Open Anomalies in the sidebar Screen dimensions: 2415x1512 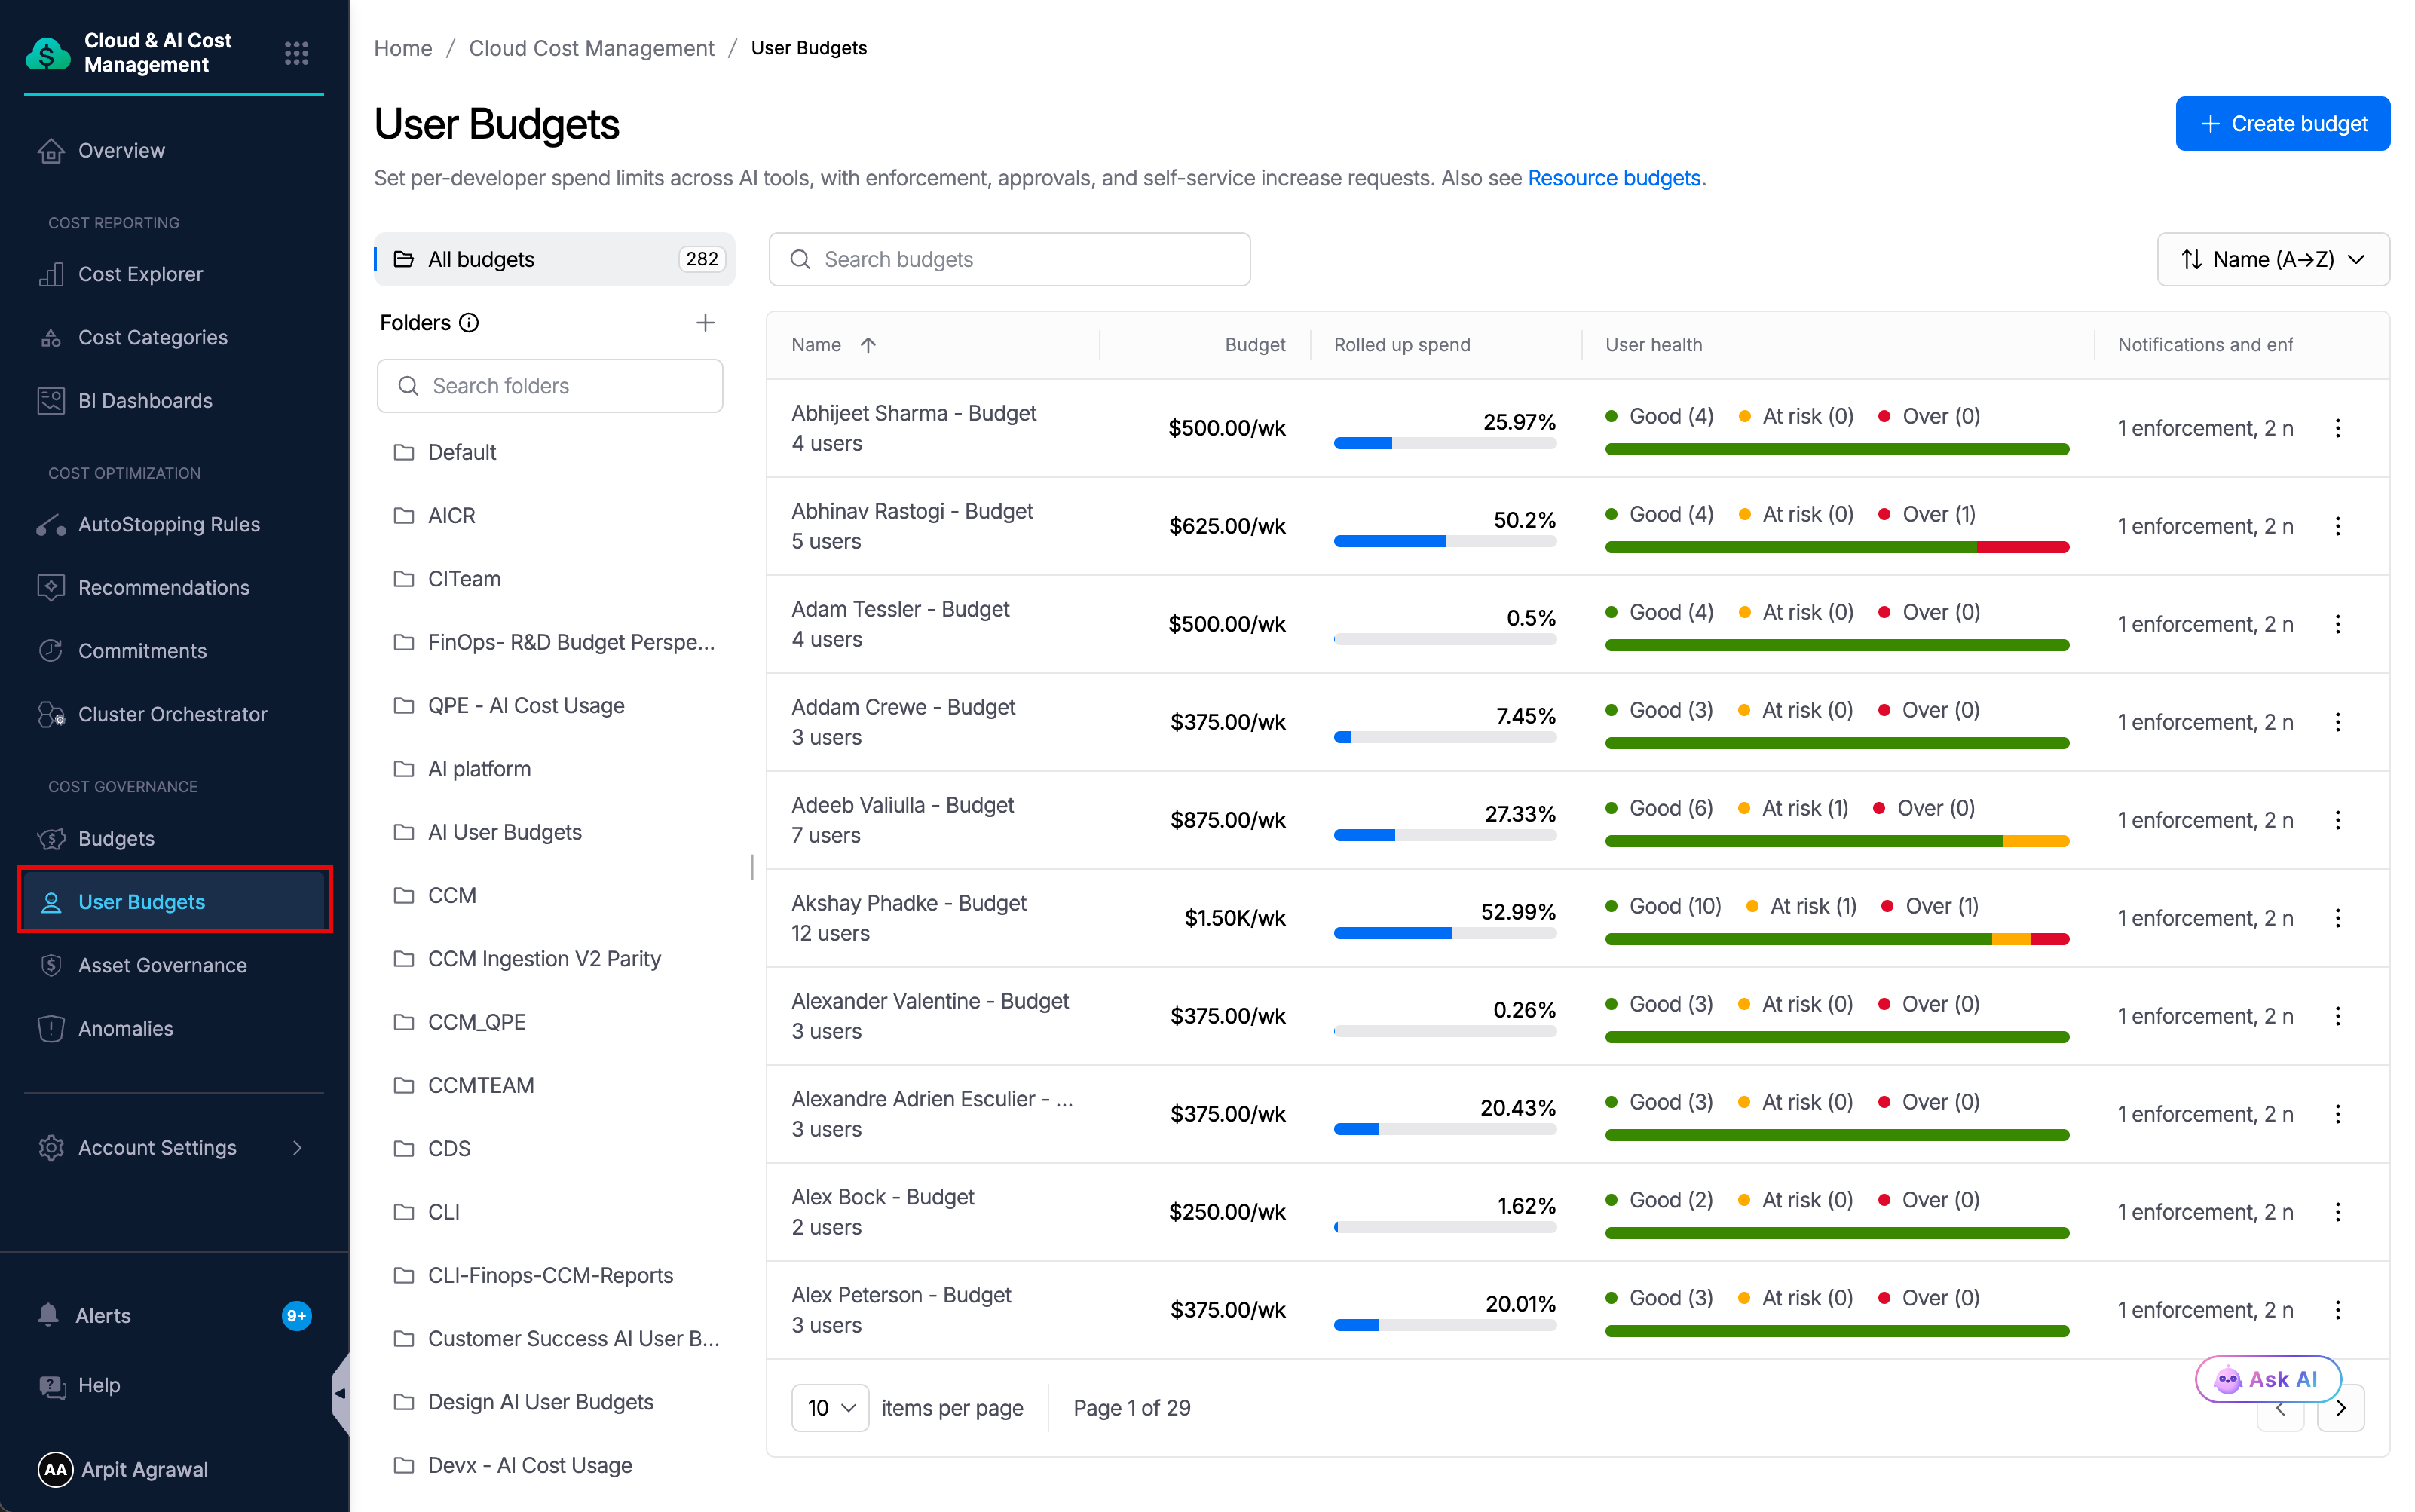click(x=125, y=1028)
